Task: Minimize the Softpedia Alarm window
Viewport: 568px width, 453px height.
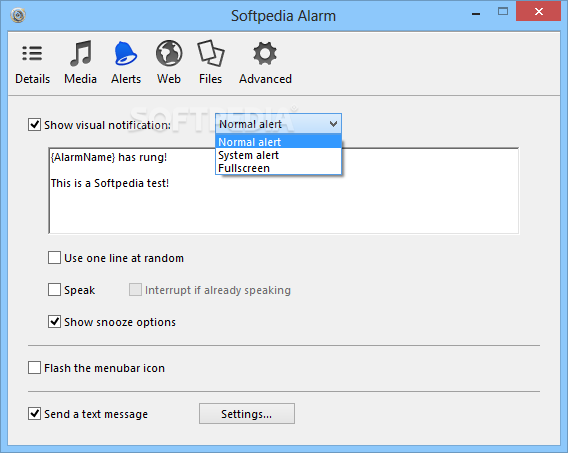Action: click(476, 13)
